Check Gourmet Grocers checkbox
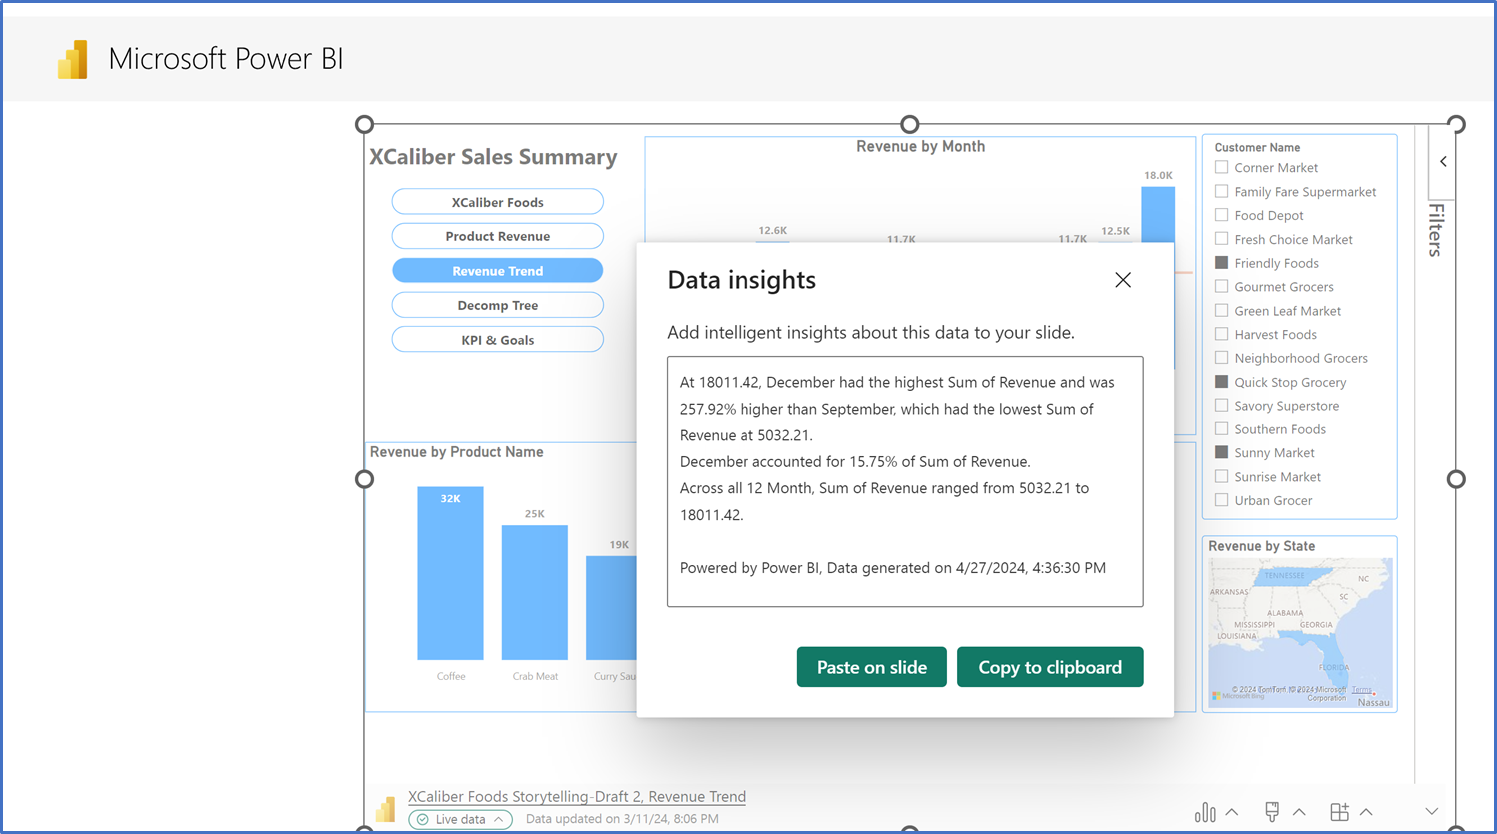This screenshot has width=1497, height=834. pyautogui.click(x=1221, y=286)
